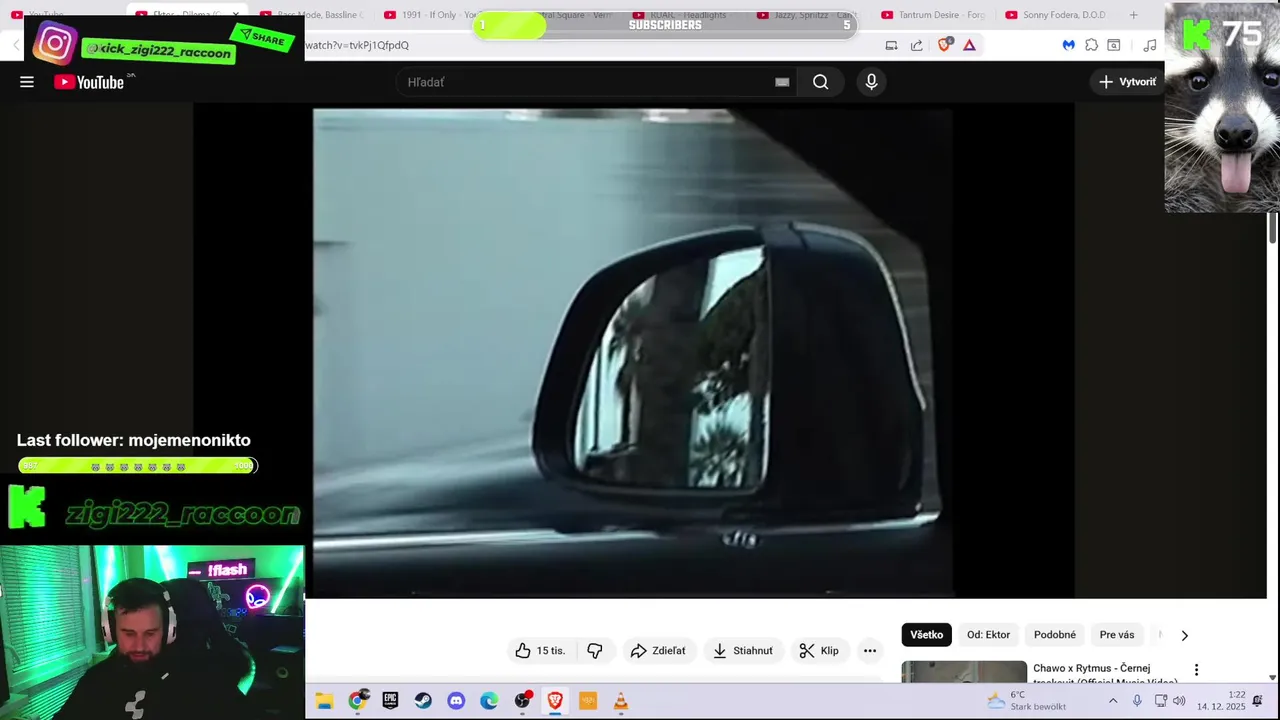Download the video with Stiahnuť
The image size is (1280, 720).
742,651
